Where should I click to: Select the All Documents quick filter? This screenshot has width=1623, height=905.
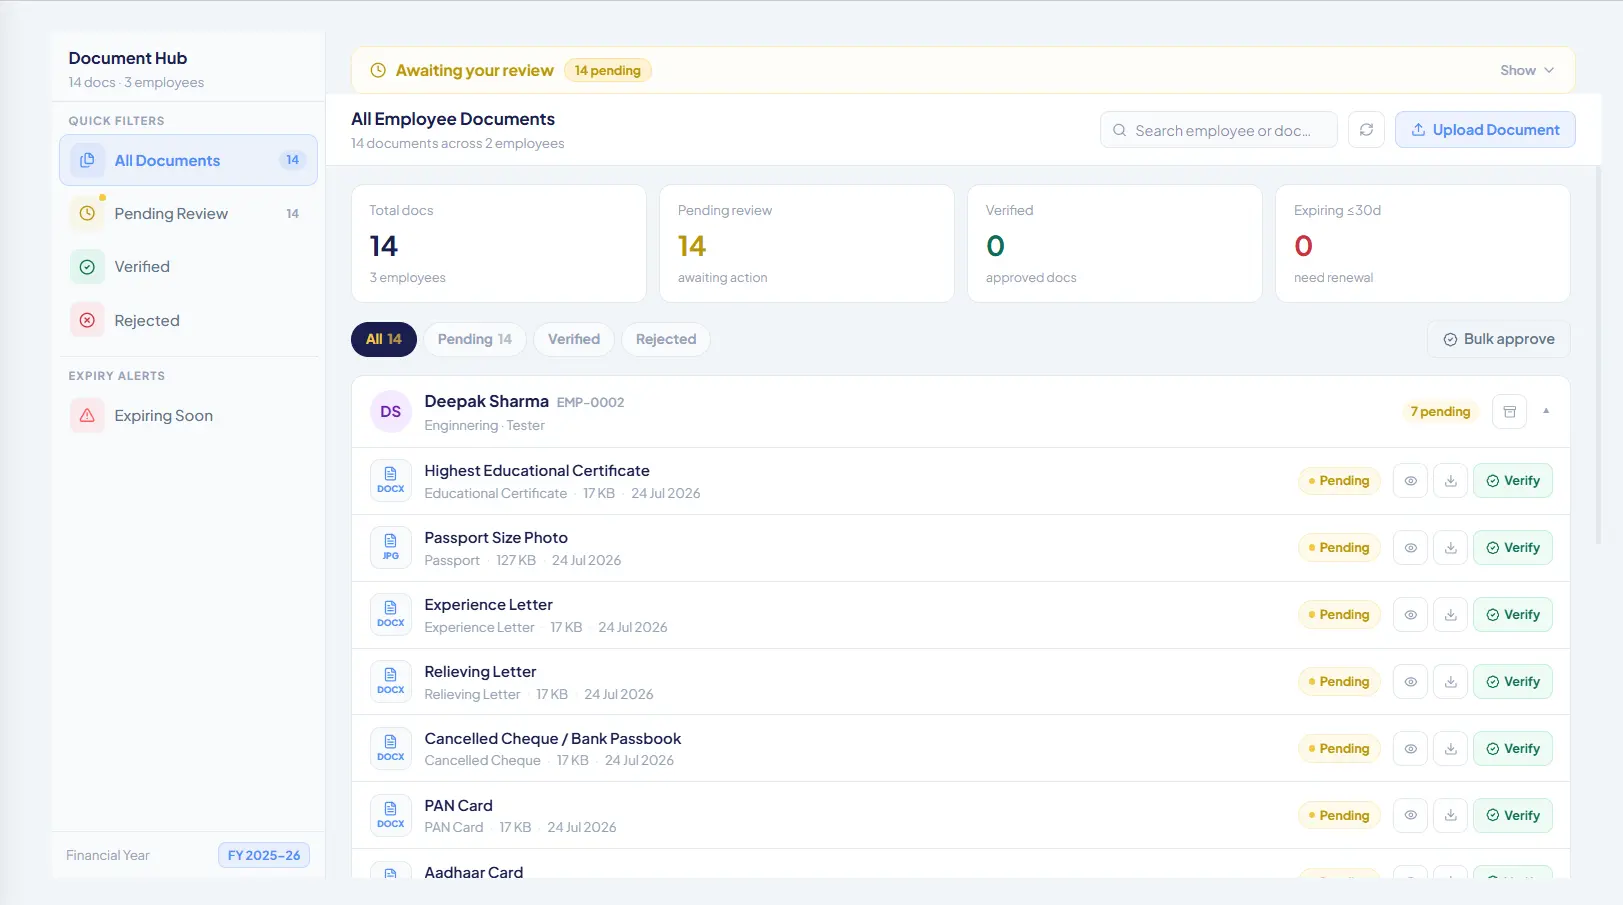click(188, 160)
